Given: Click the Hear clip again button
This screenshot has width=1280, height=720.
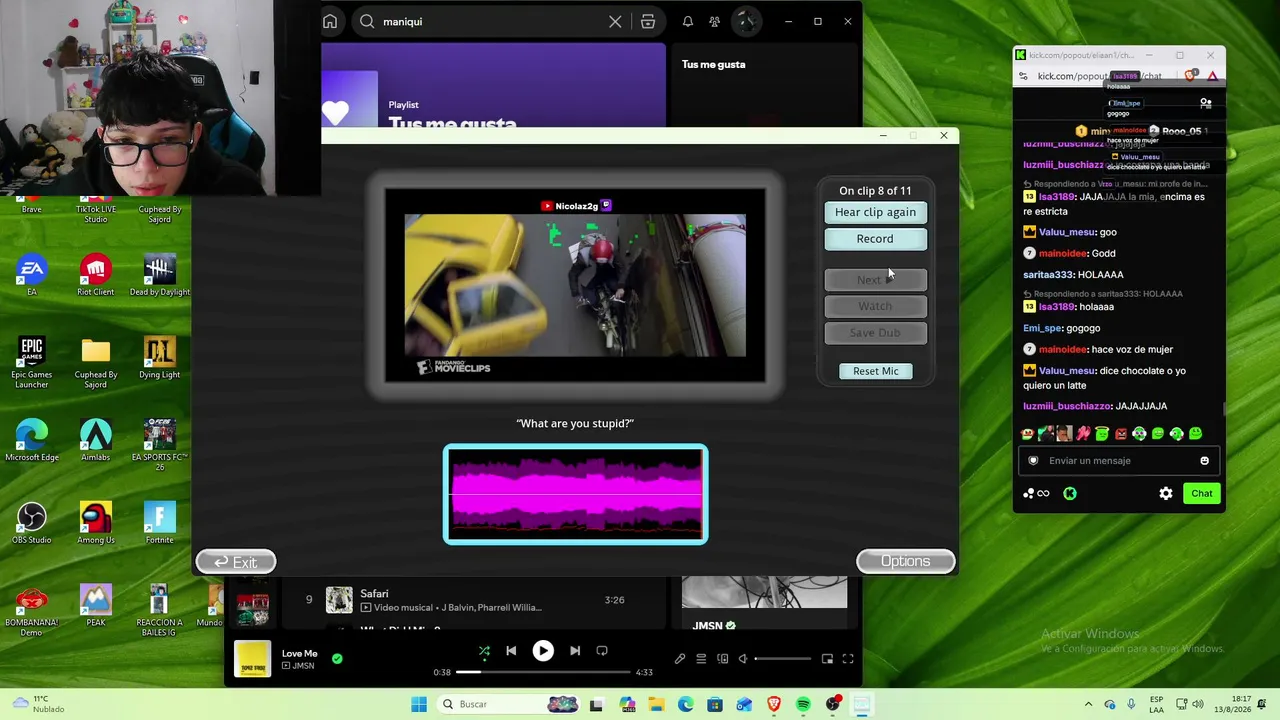Looking at the screenshot, I should click(x=875, y=212).
